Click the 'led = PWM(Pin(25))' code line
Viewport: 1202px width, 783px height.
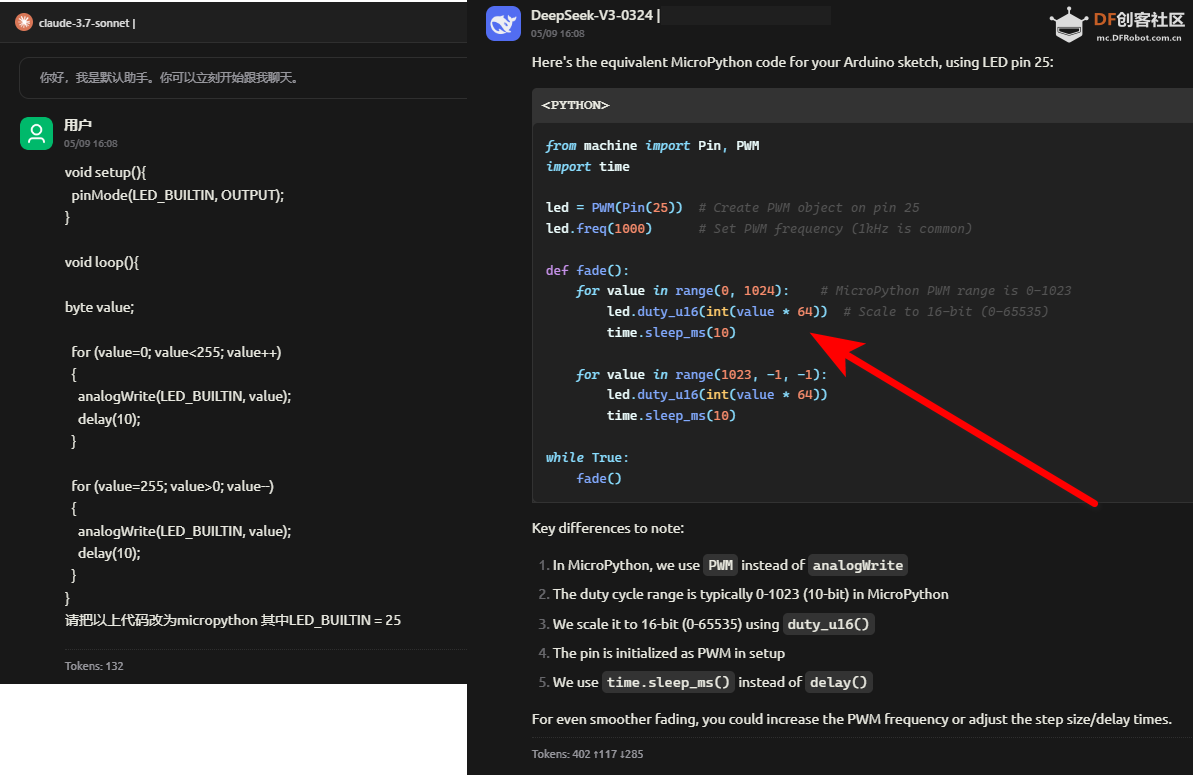click(x=614, y=208)
